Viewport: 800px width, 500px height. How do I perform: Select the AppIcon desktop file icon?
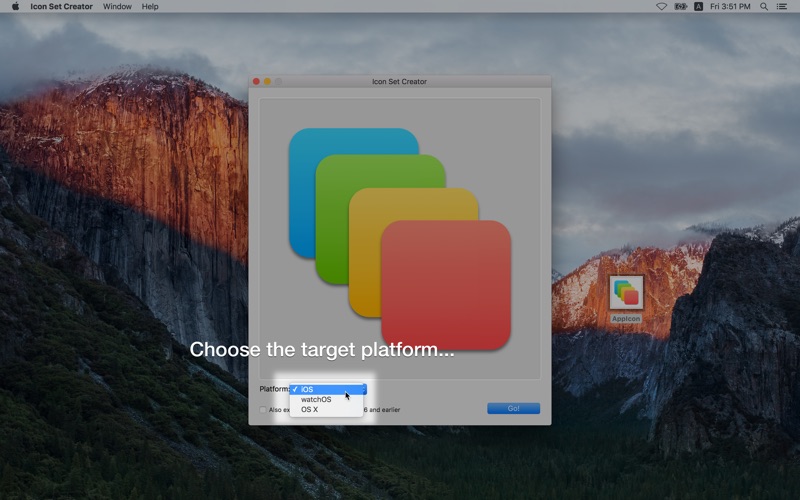click(626, 292)
